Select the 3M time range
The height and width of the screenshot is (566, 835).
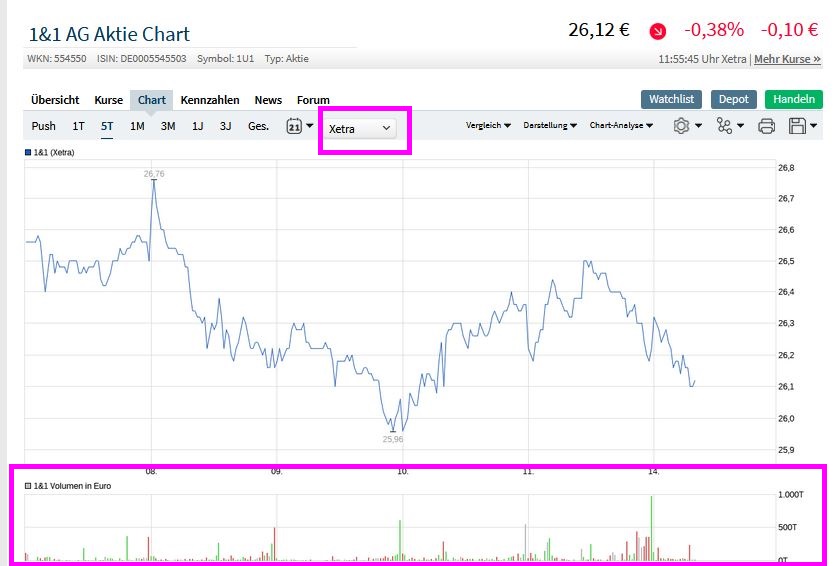click(168, 126)
